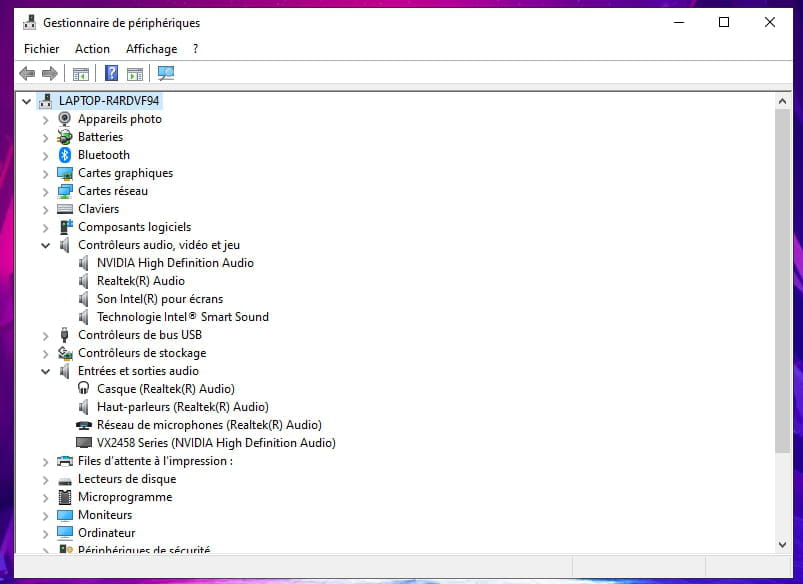
Task: Select VX2458 Series (NVIDIA High Definition Audio) text
Action: tap(216, 443)
